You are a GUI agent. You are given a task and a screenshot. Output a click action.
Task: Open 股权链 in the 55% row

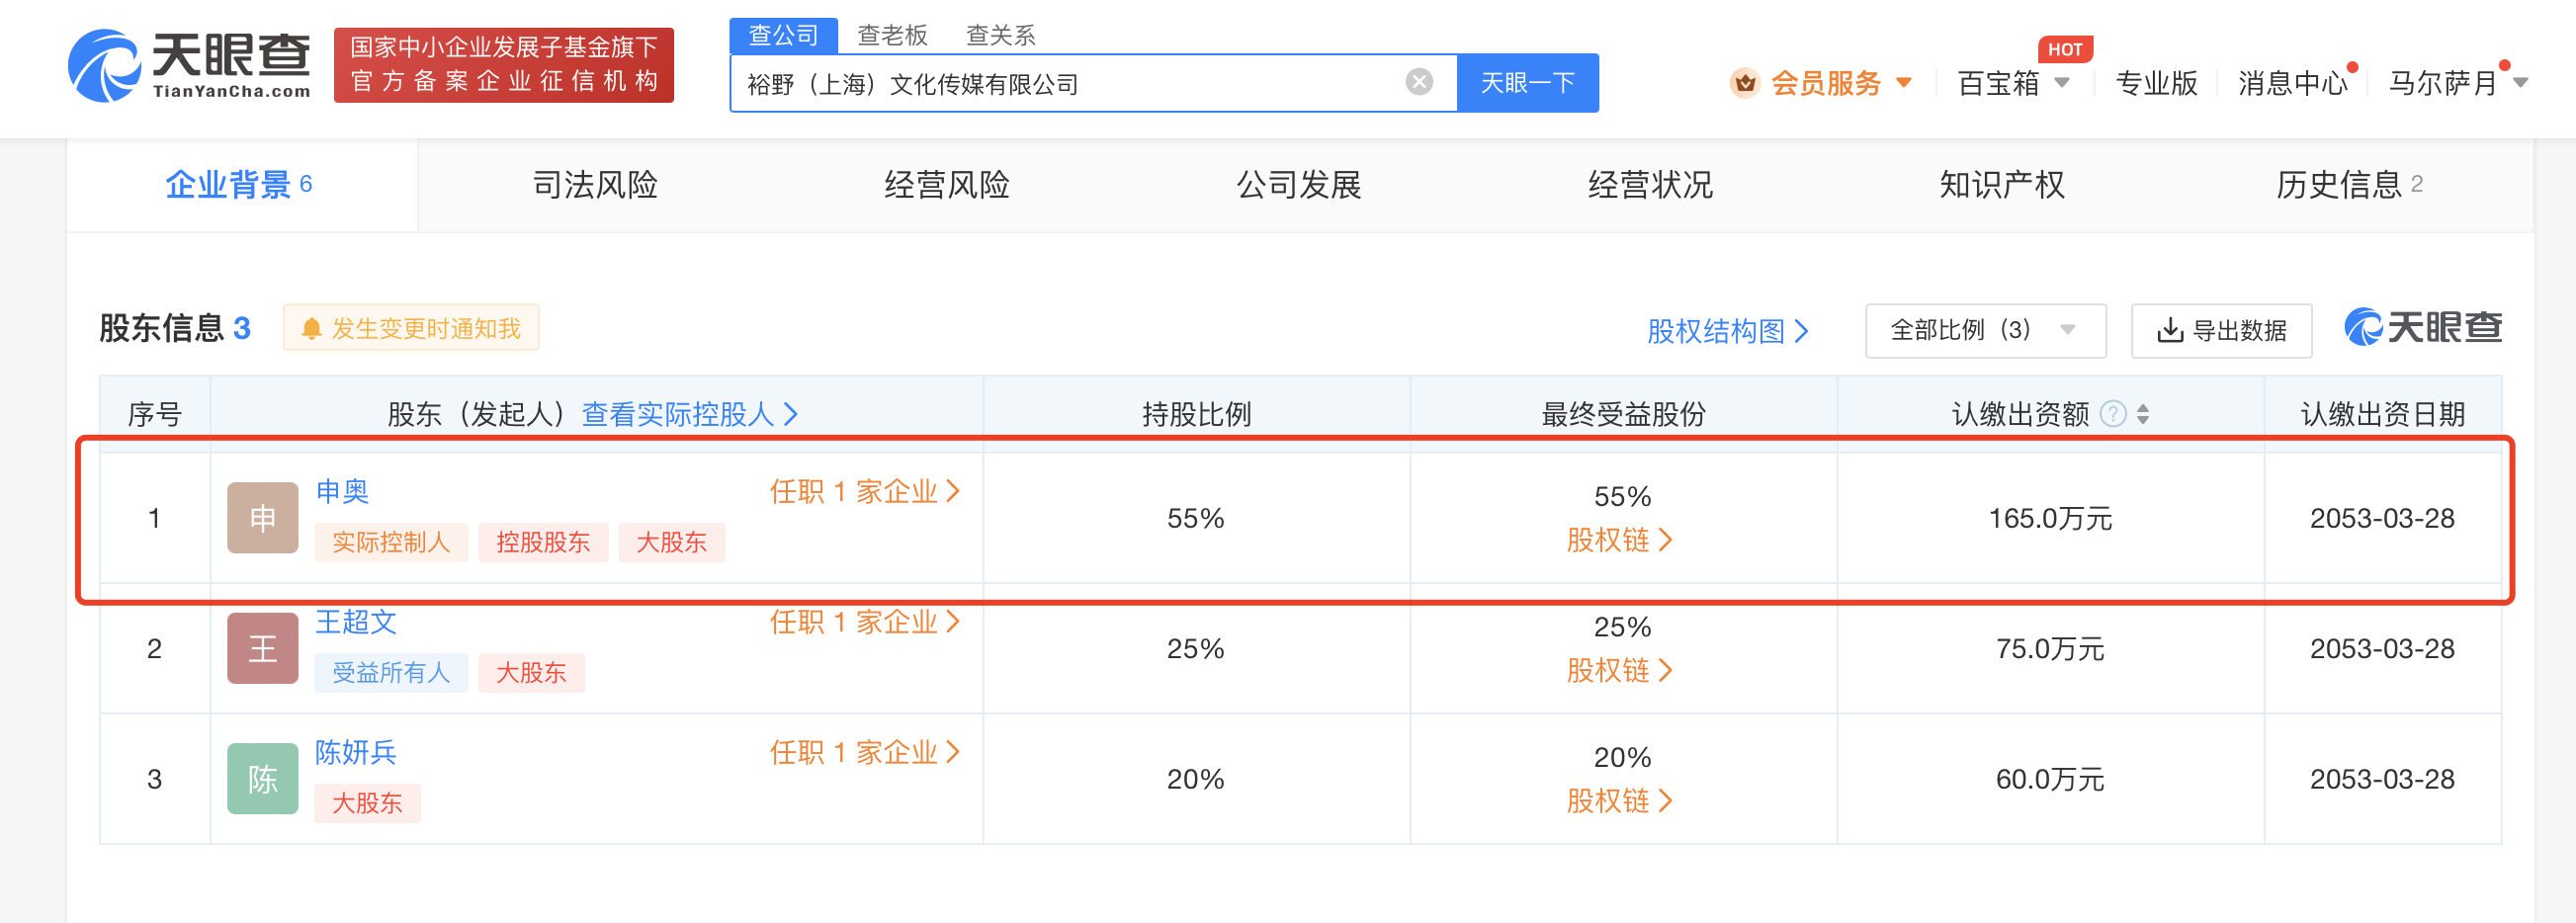1619,540
